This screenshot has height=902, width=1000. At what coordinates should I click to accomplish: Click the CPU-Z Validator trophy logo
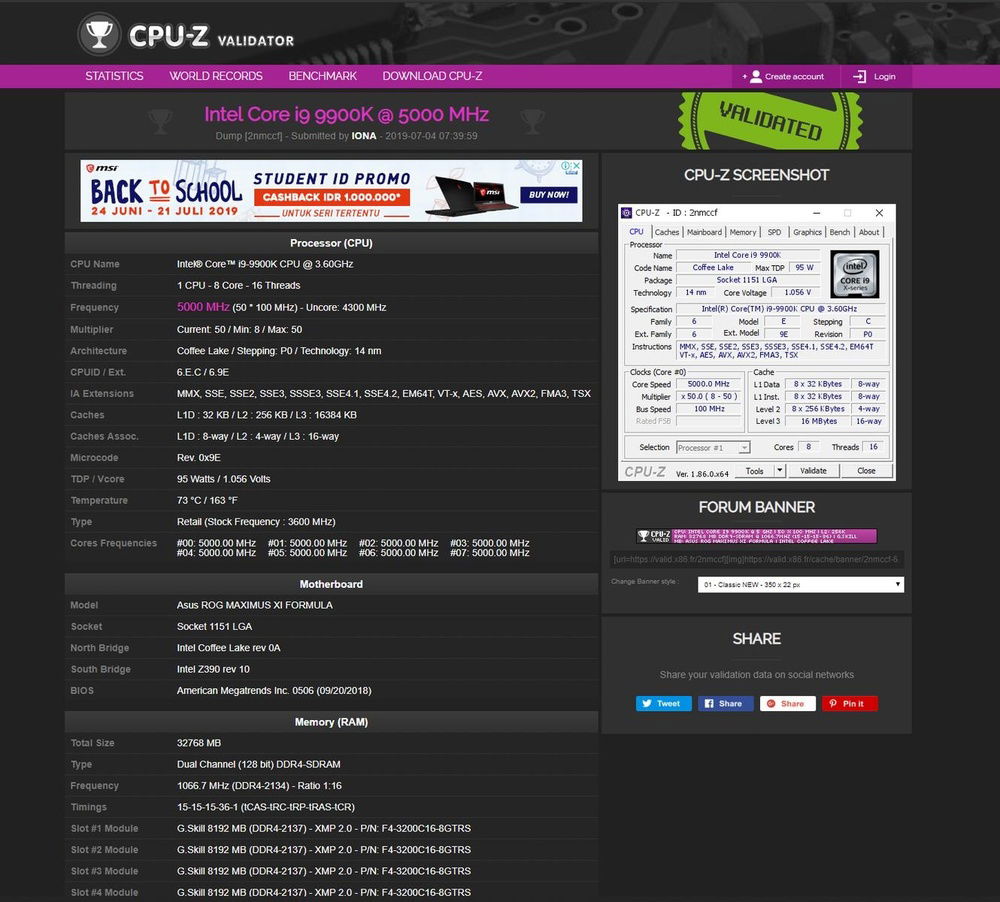pyautogui.click(x=97, y=32)
